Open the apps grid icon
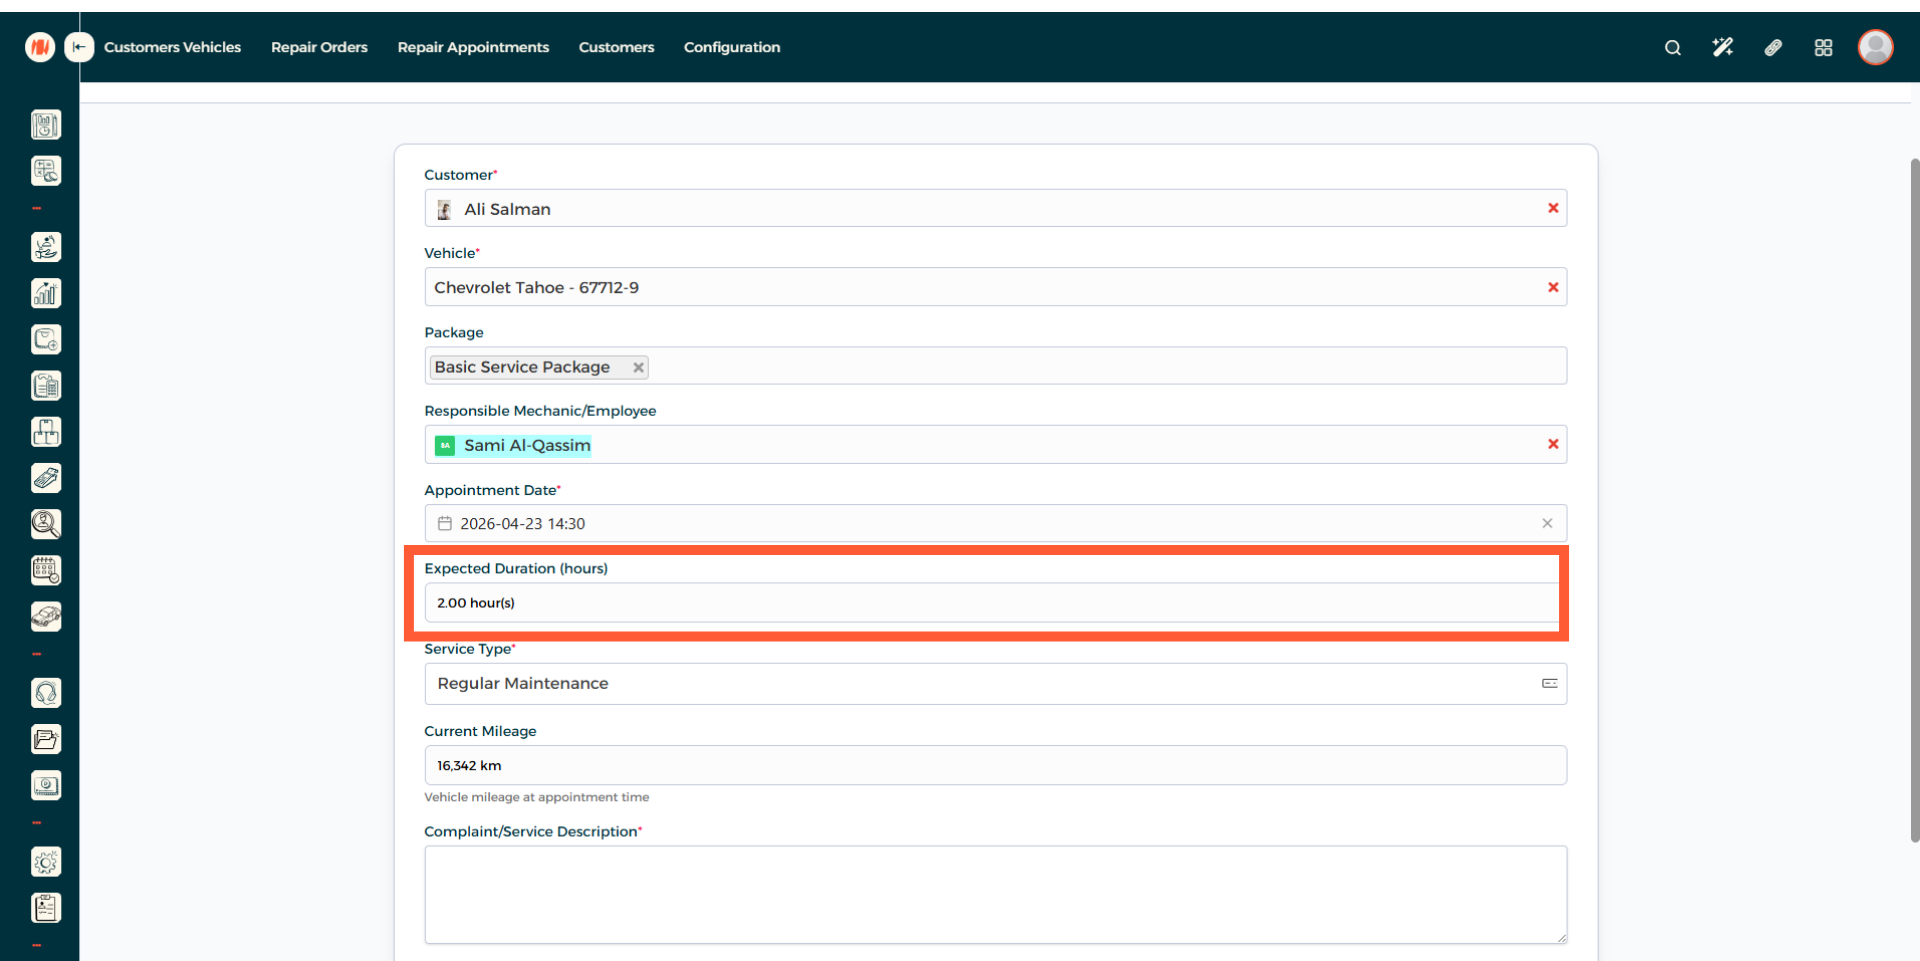 (x=1823, y=47)
